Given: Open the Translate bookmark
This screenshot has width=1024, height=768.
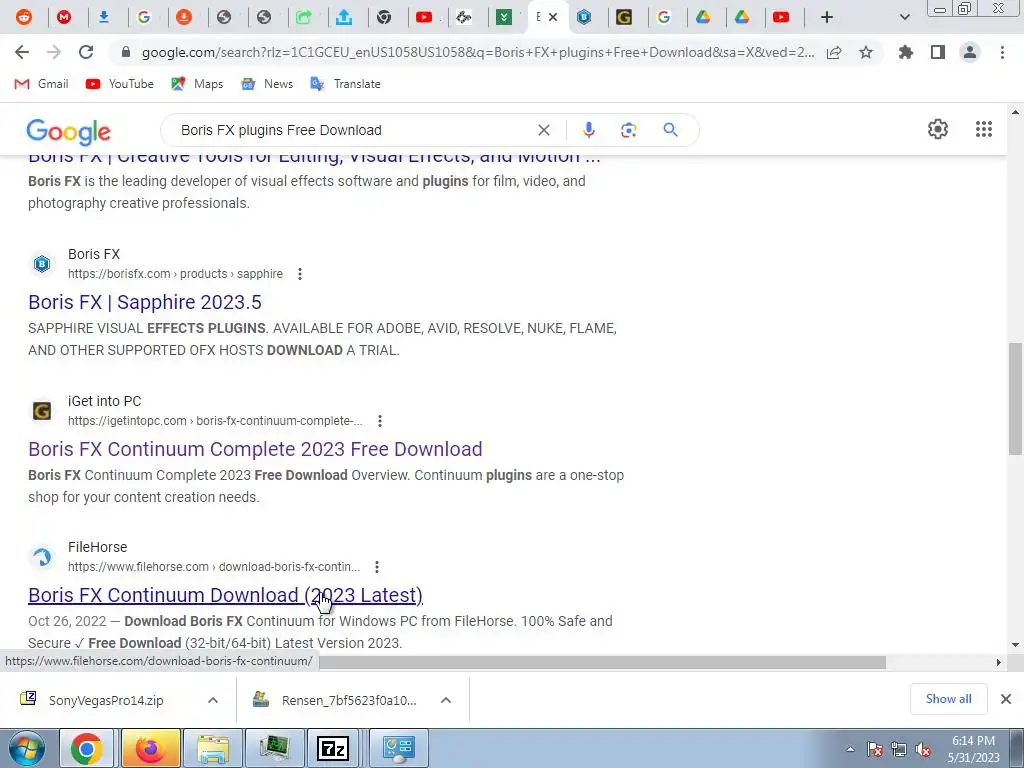Looking at the screenshot, I should [x=345, y=84].
